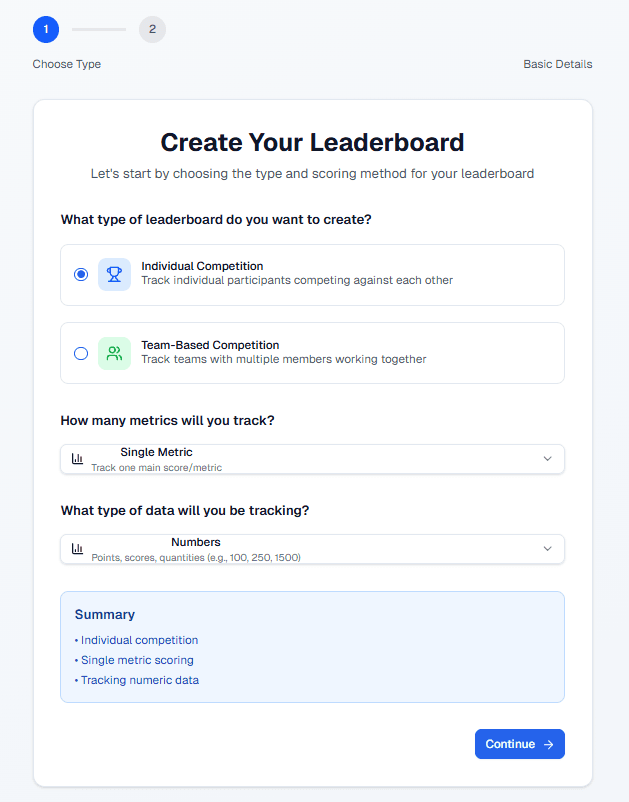Click the people icon beside Team-Based Competition
The height and width of the screenshot is (802, 629).
[x=114, y=353]
